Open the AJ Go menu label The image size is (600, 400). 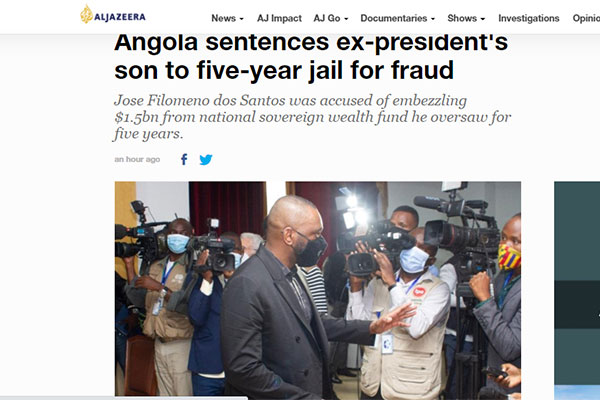327,18
